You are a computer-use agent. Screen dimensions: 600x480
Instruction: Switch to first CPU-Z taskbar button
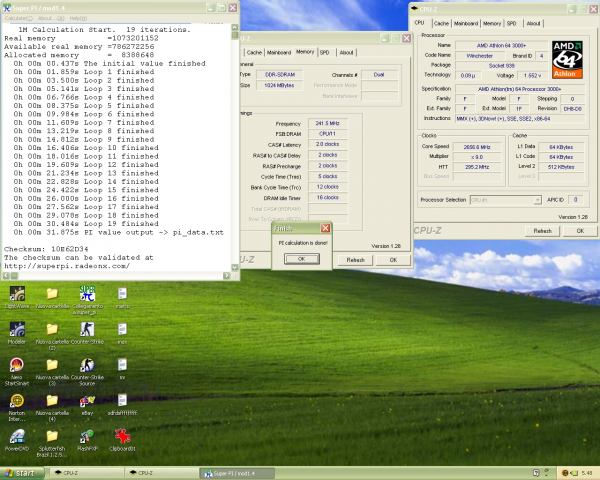click(86, 473)
